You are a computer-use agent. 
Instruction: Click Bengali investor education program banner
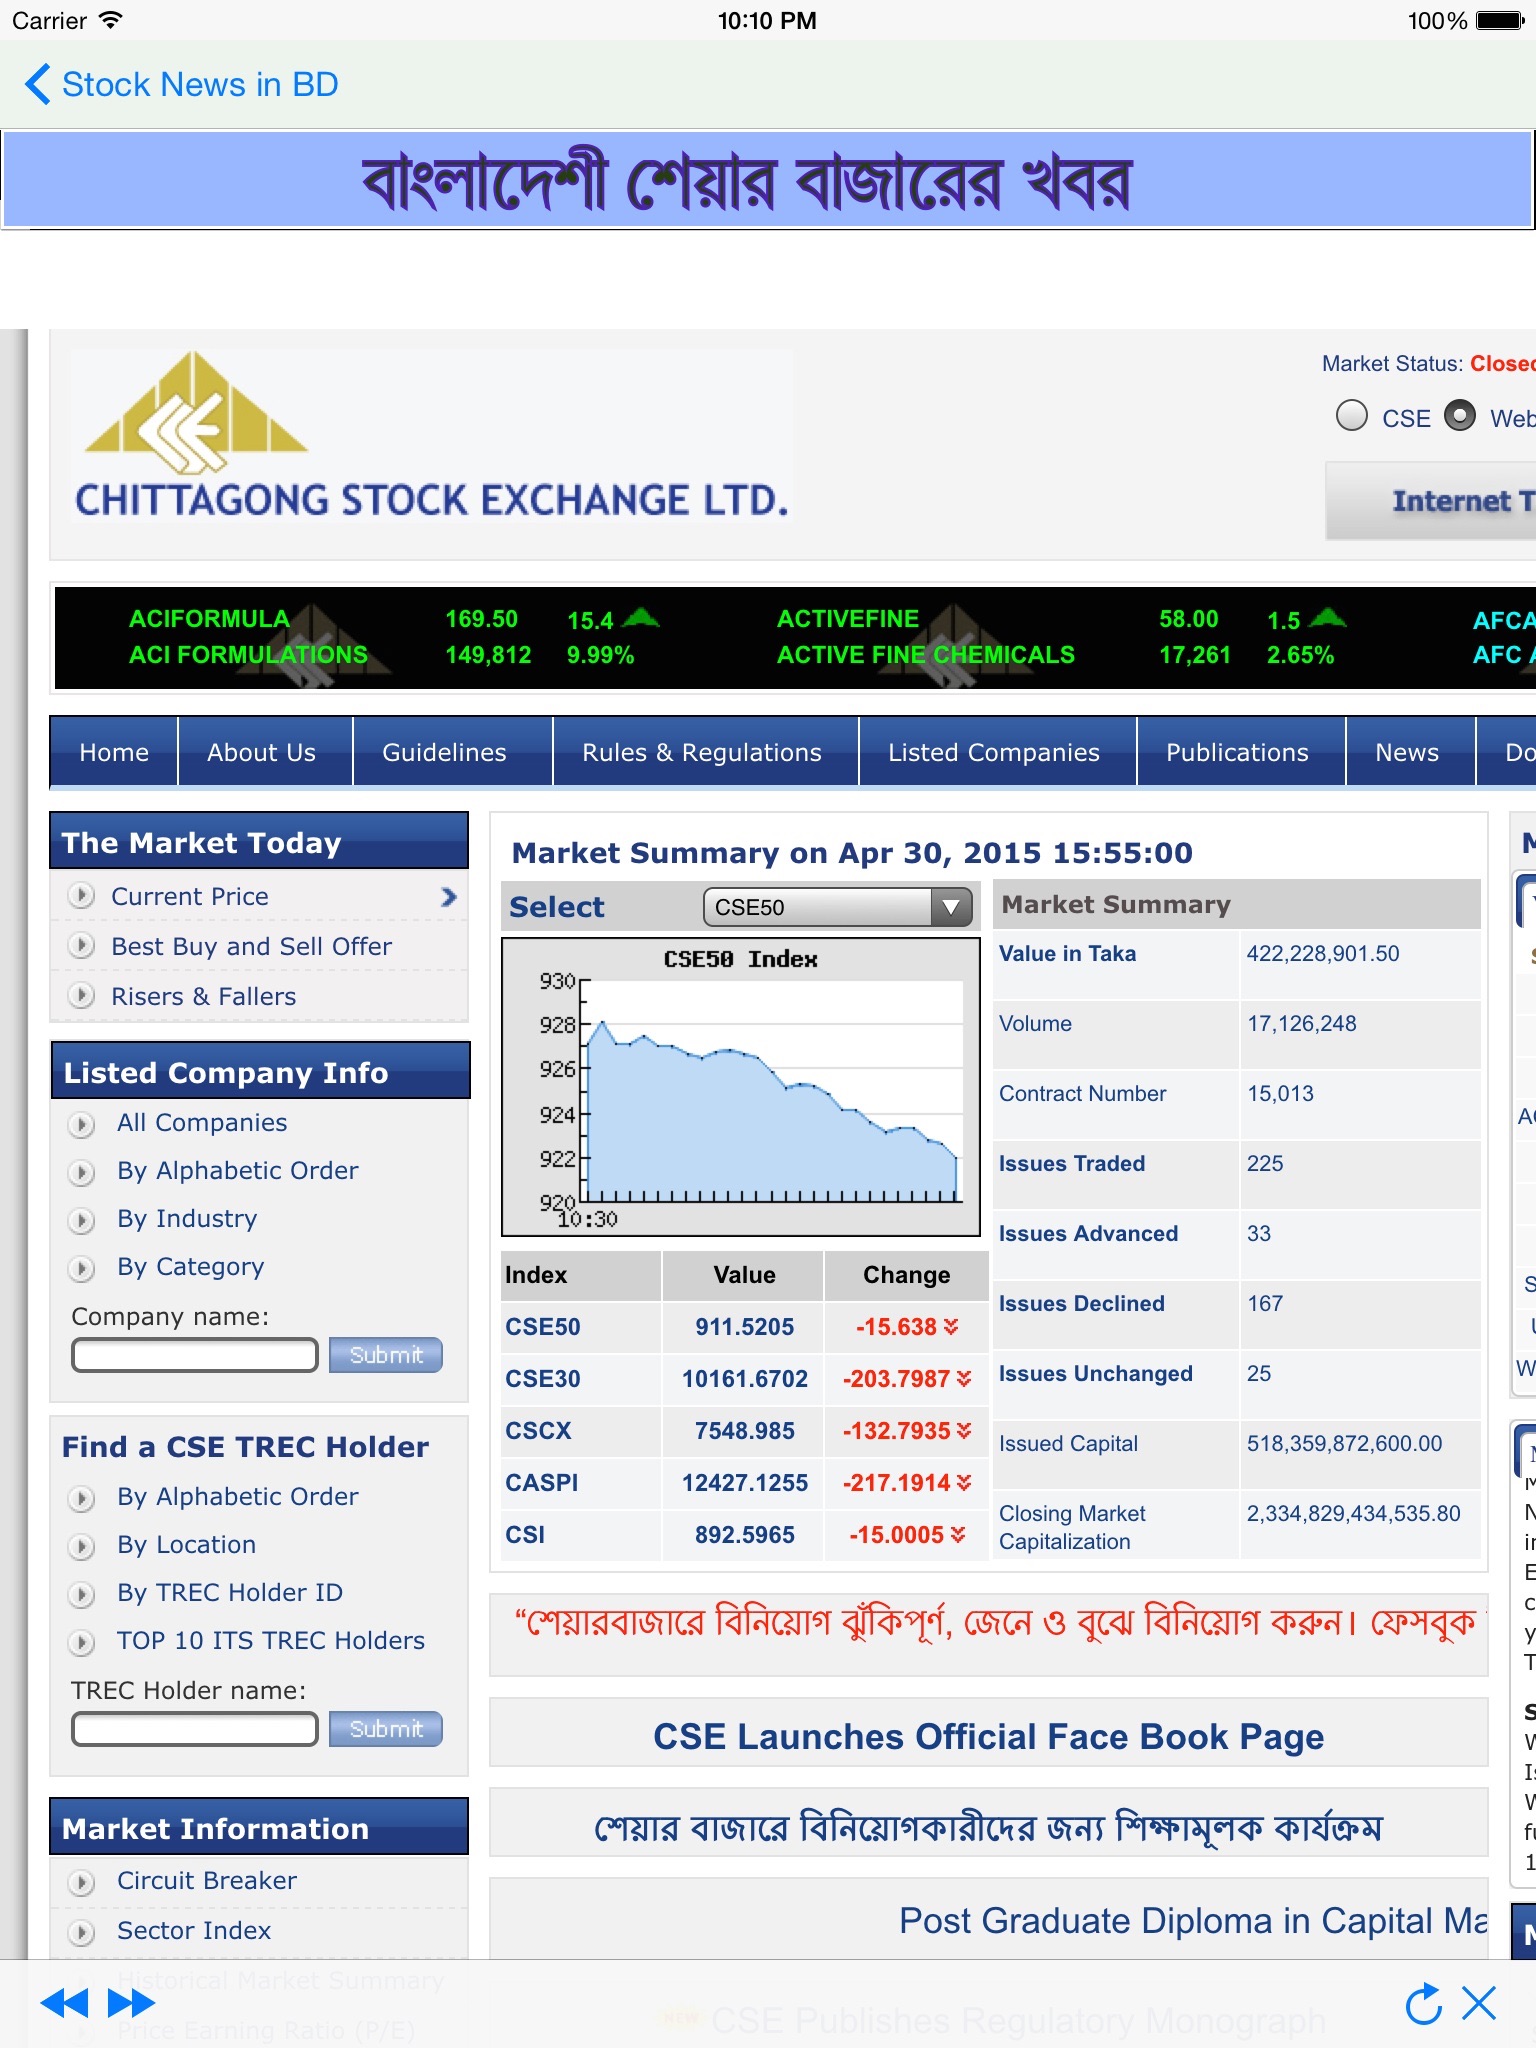[x=988, y=1828]
